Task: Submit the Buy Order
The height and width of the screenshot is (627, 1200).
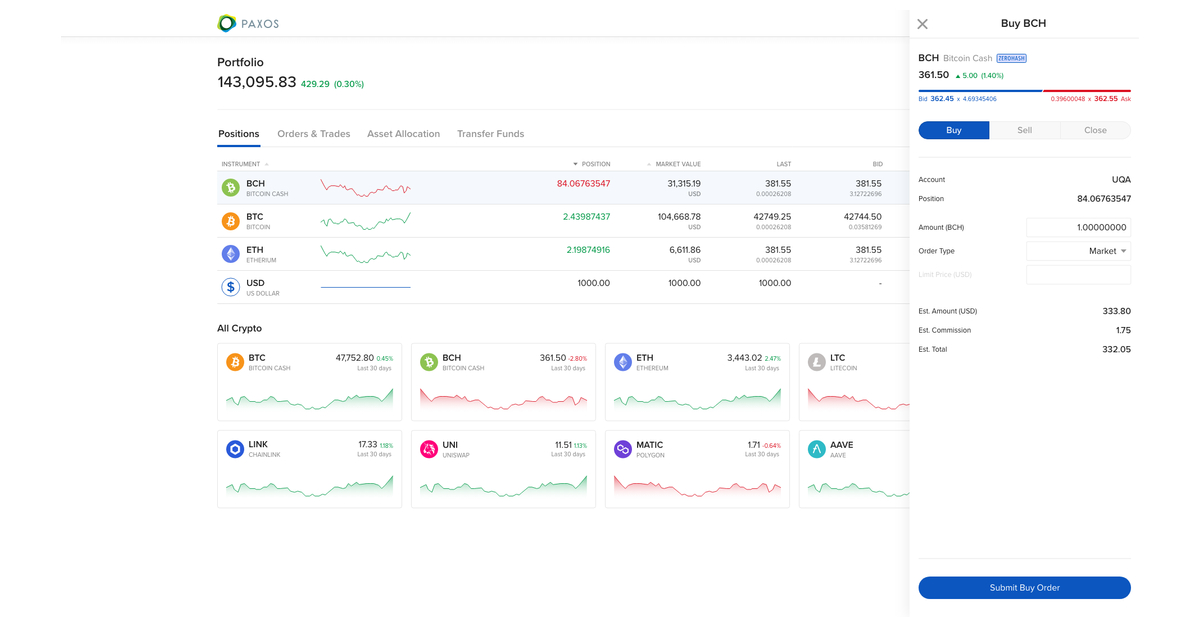Action: click(x=1024, y=588)
